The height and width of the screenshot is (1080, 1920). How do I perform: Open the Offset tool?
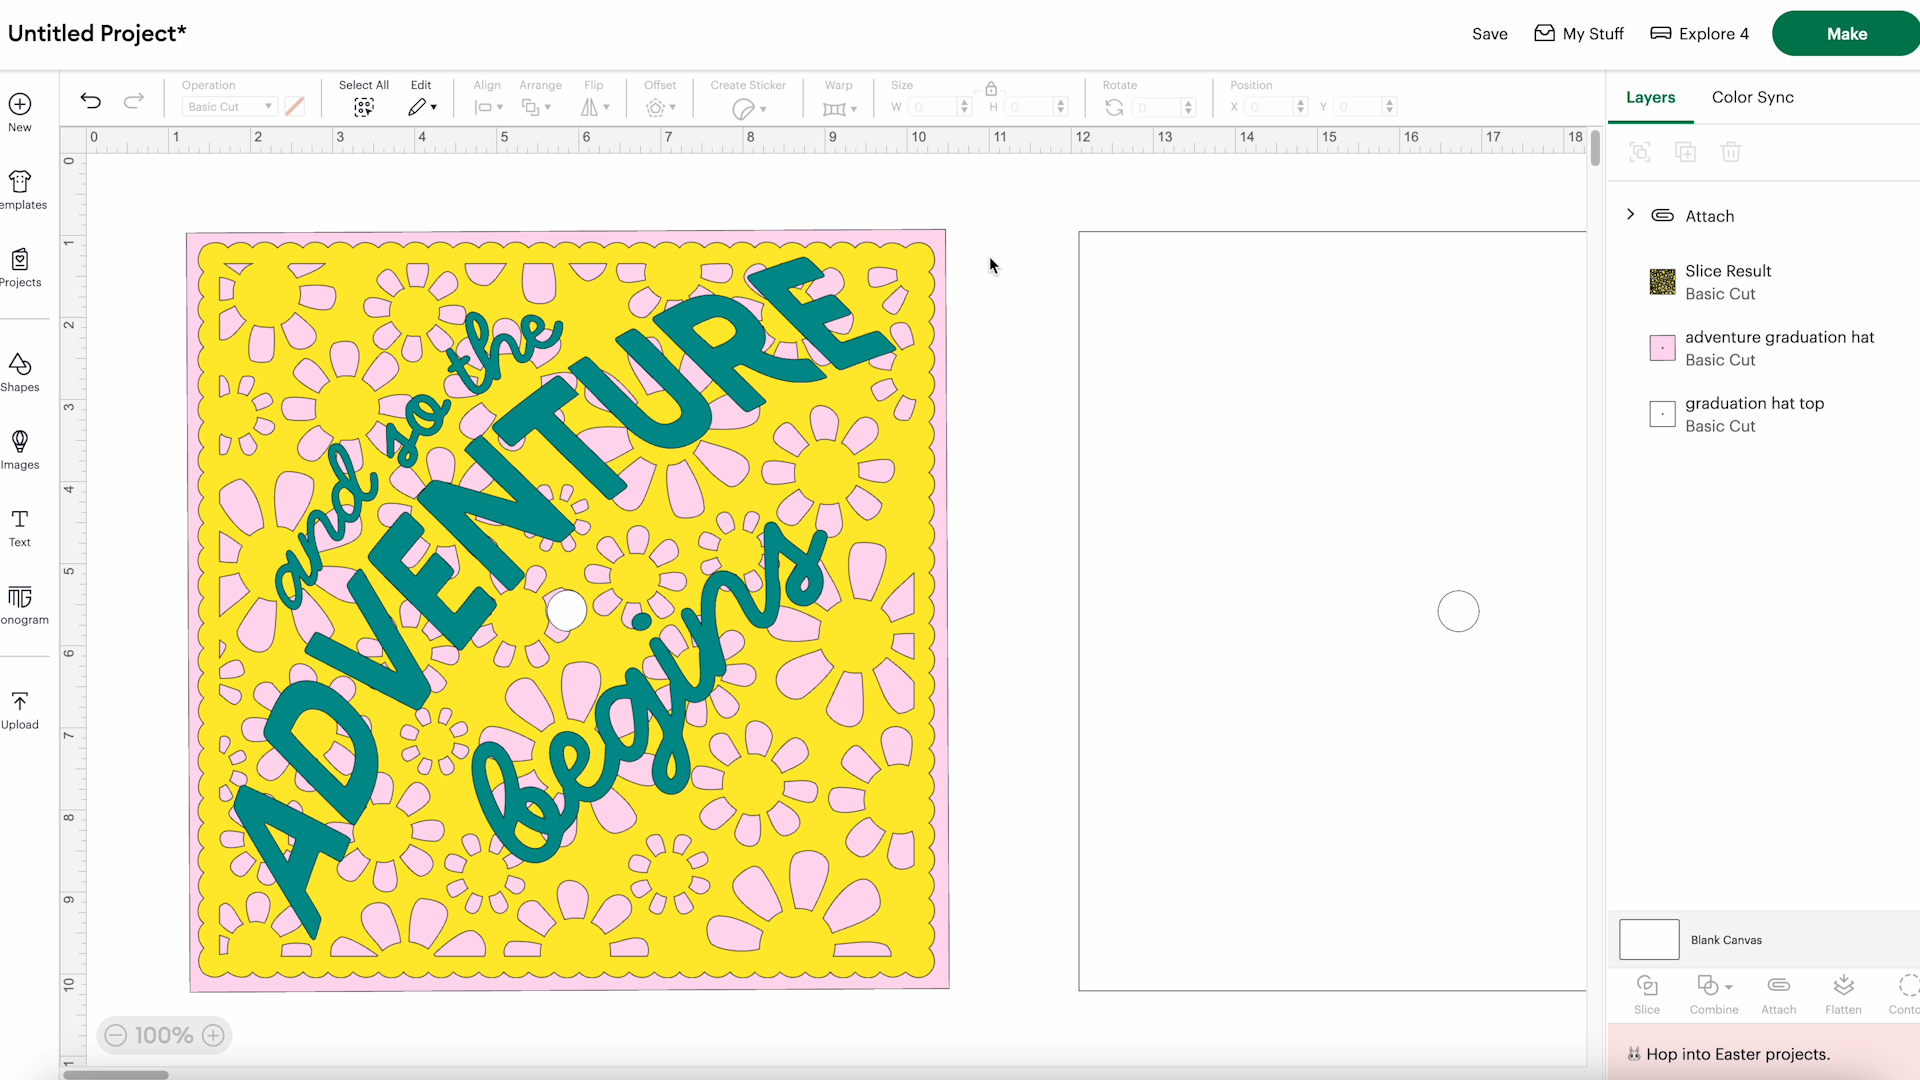[x=660, y=107]
